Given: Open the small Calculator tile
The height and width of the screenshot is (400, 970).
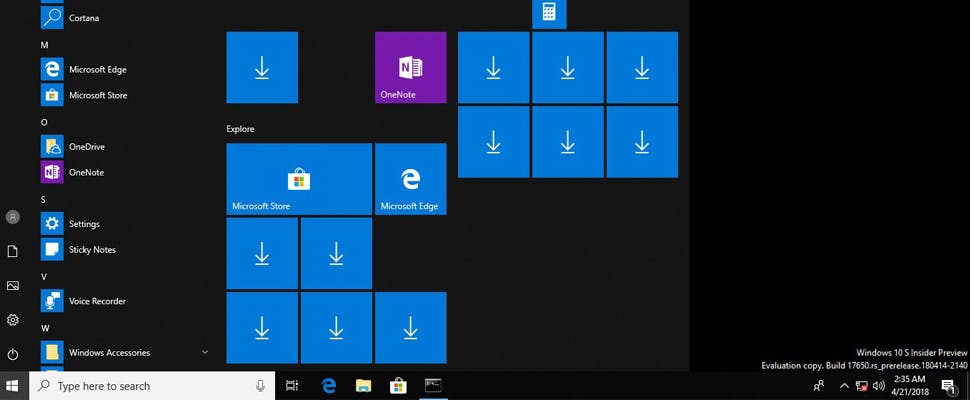Looking at the screenshot, I should 549,14.
